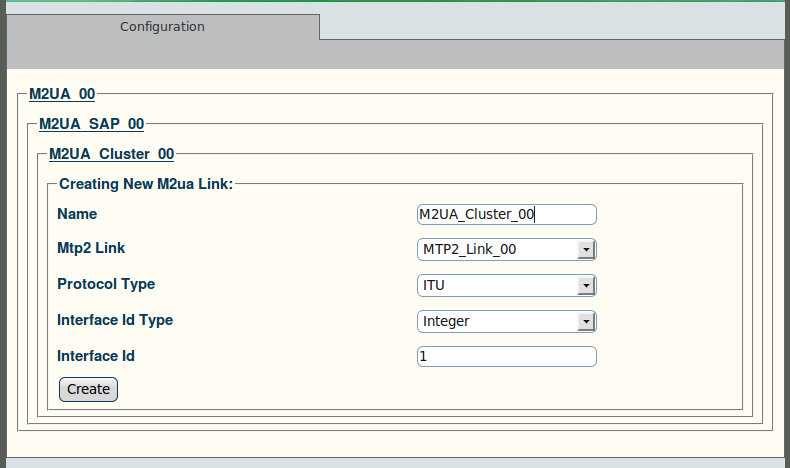The height and width of the screenshot is (468, 790).
Task: Click the Create button
Action: coord(88,389)
